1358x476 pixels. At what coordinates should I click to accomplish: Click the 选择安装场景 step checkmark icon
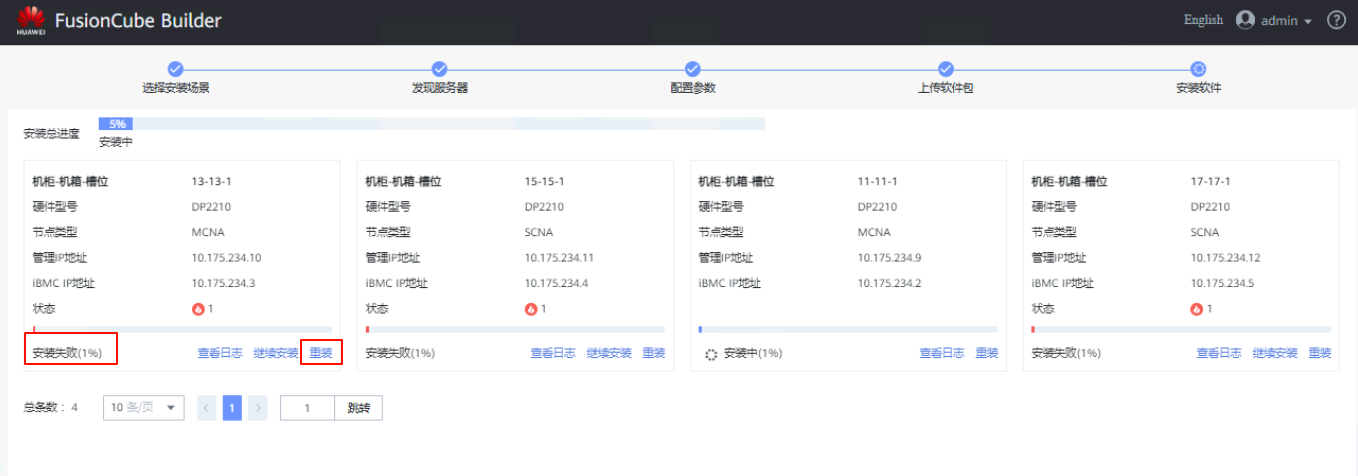click(175, 68)
